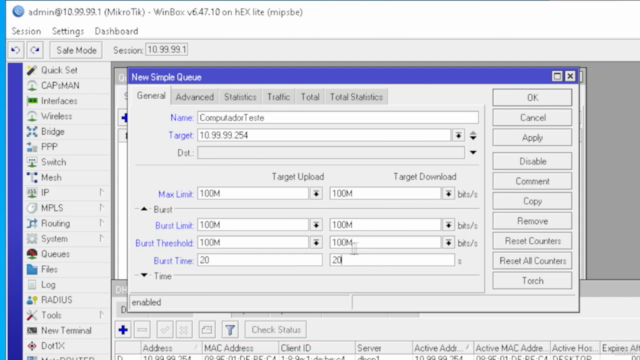The height and width of the screenshot is (360, 640).
Task: Sort by MAC Address column header
Action: click(240, 348)
